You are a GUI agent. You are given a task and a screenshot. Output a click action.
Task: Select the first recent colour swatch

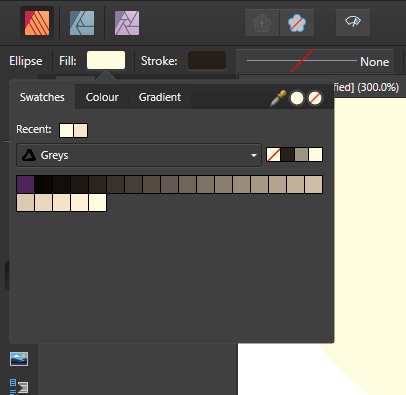click(66, 130)
